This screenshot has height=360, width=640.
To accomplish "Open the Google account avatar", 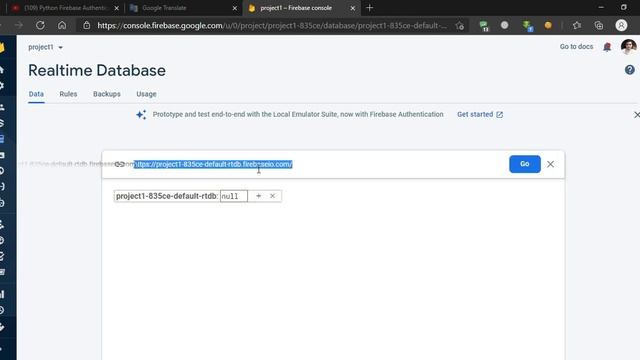I will pyautogui.click(x=629, y=47).
